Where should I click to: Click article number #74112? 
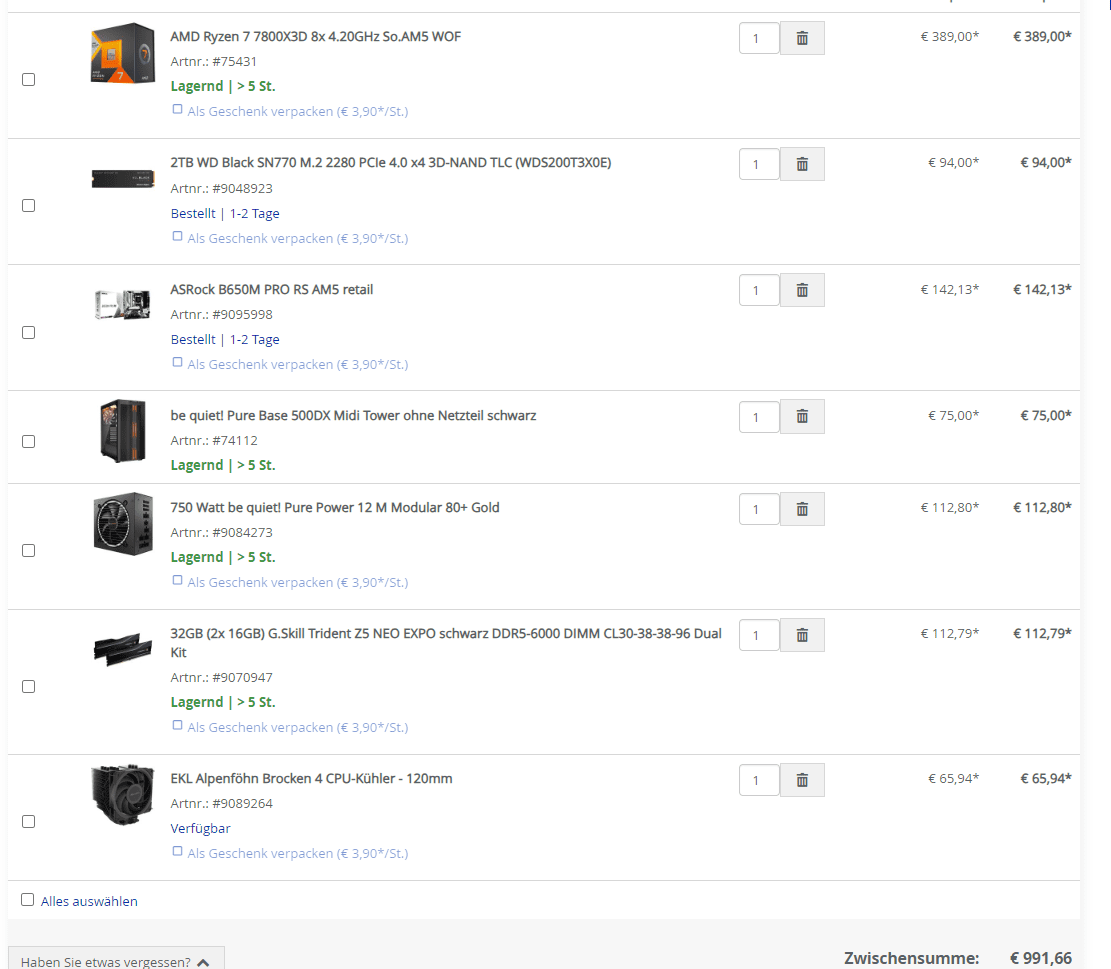click(x=235, y=441)
